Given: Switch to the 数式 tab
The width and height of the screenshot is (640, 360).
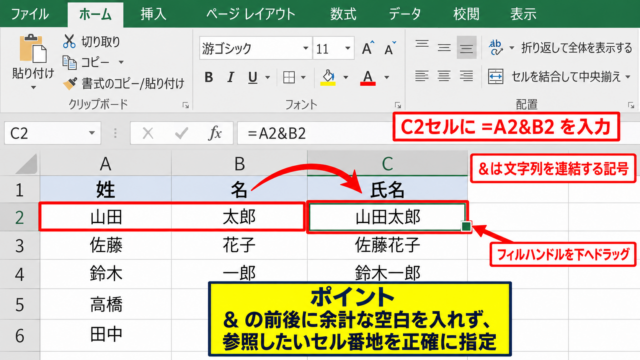Looking at the screenshot, I should 343,14.
